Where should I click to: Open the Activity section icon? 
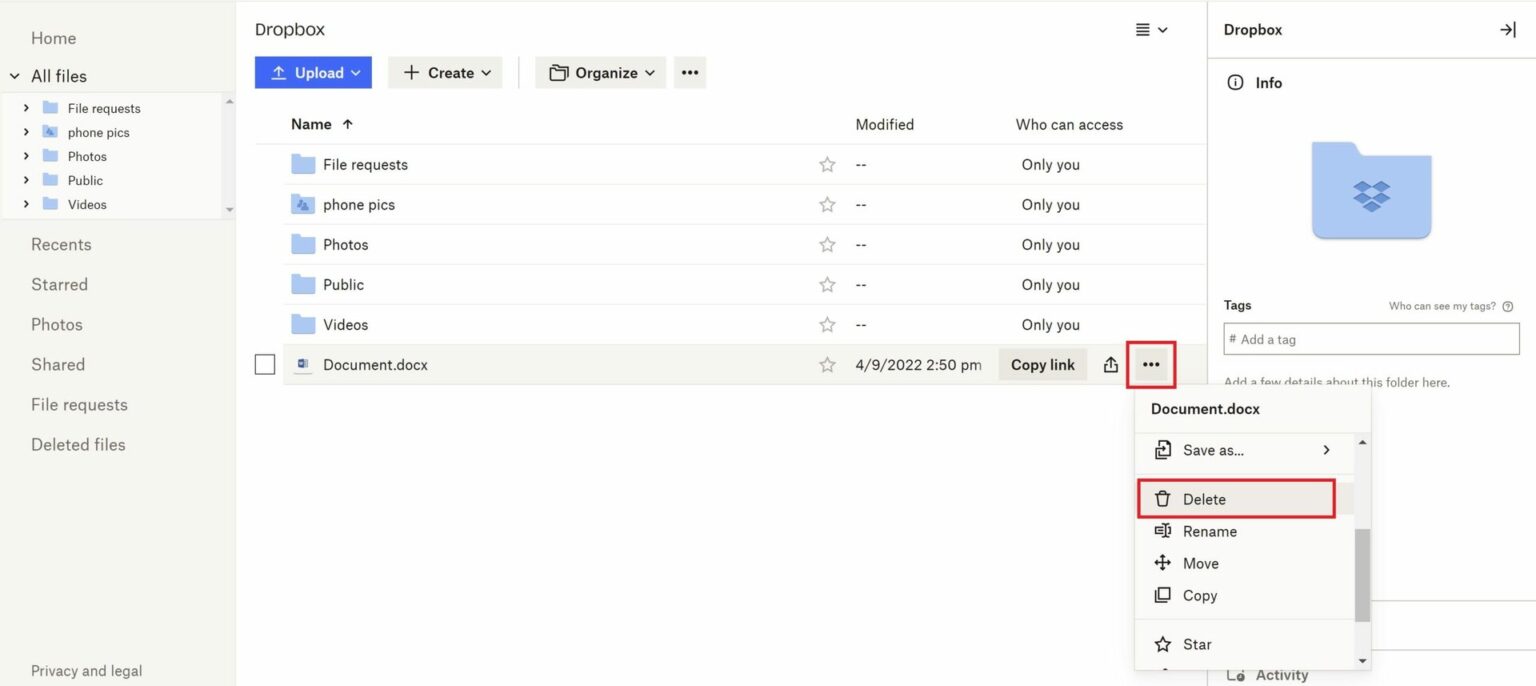pyautogui.click(x=1234, y=674)
